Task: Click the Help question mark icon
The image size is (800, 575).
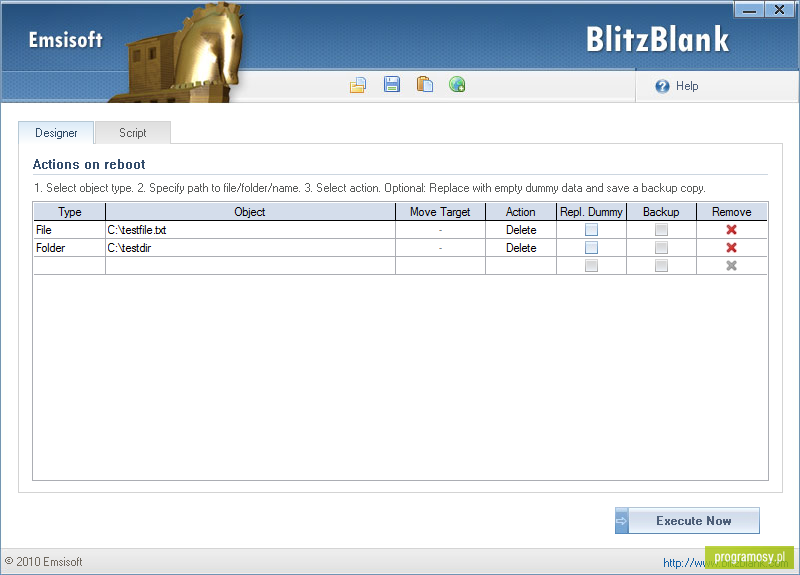Action: click(662, 86)
